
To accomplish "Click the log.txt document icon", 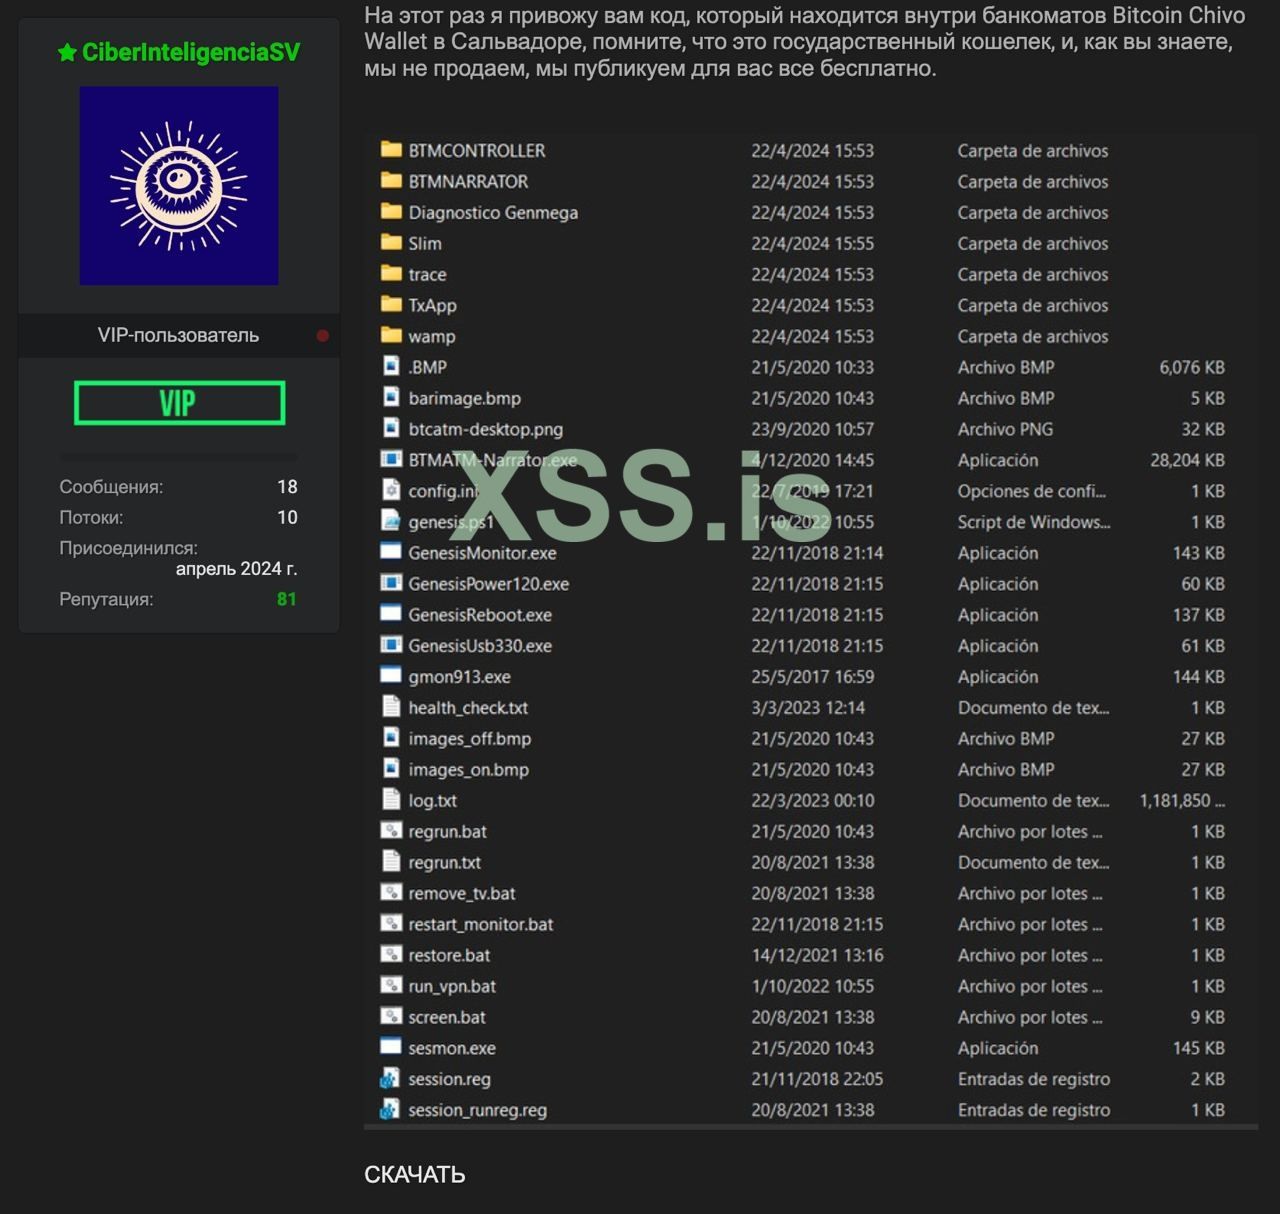I will click(391, 801).
